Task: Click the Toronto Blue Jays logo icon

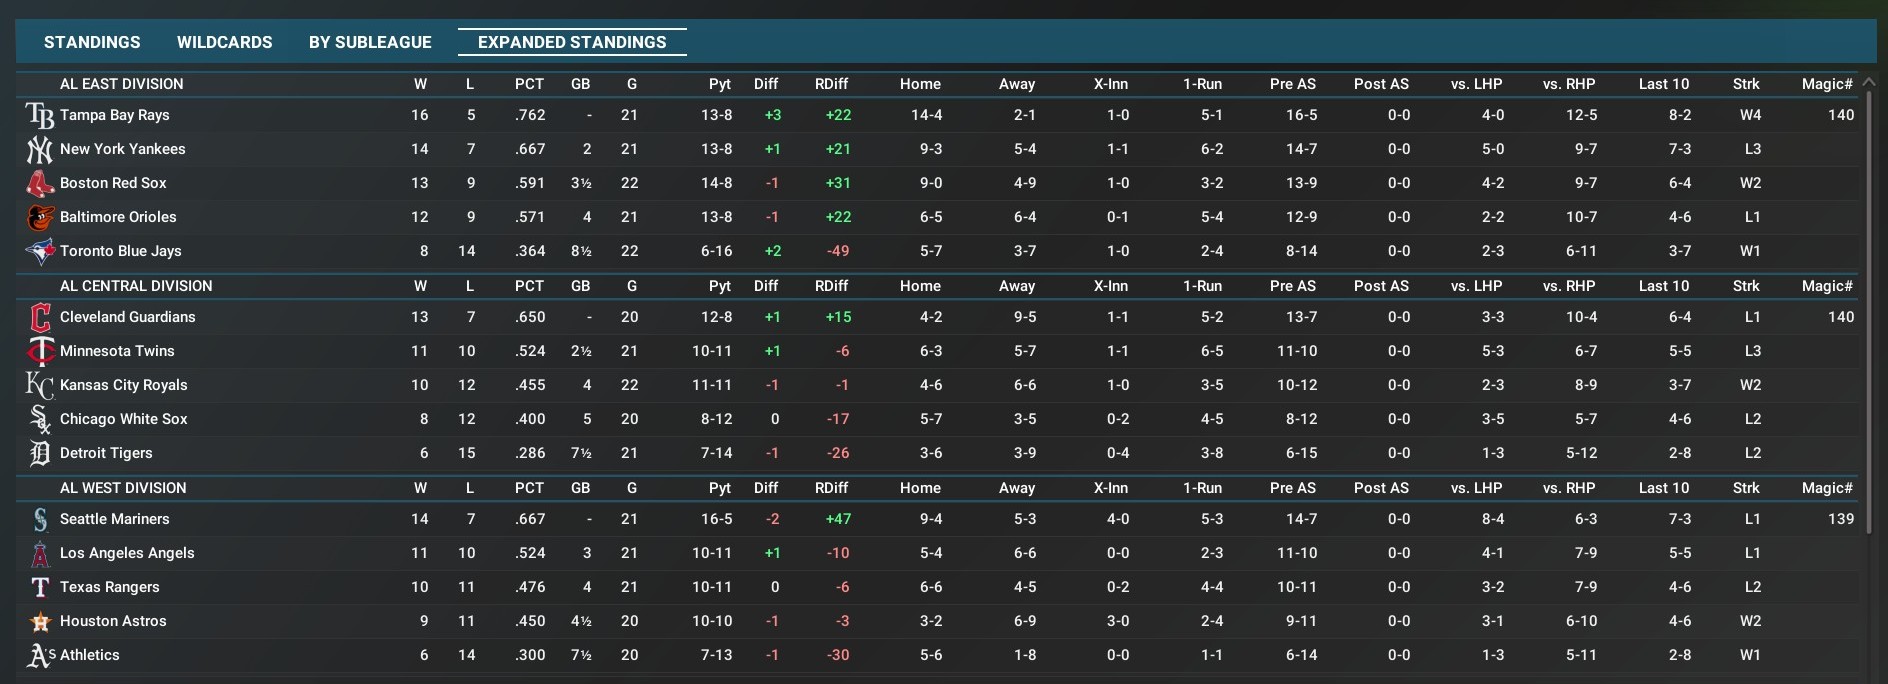Action: [40, 252]
